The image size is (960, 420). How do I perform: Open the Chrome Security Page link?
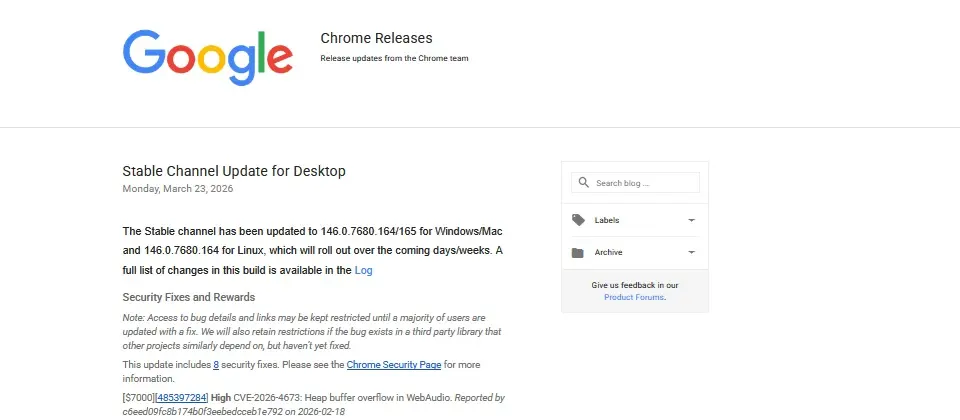coord(394,364)
